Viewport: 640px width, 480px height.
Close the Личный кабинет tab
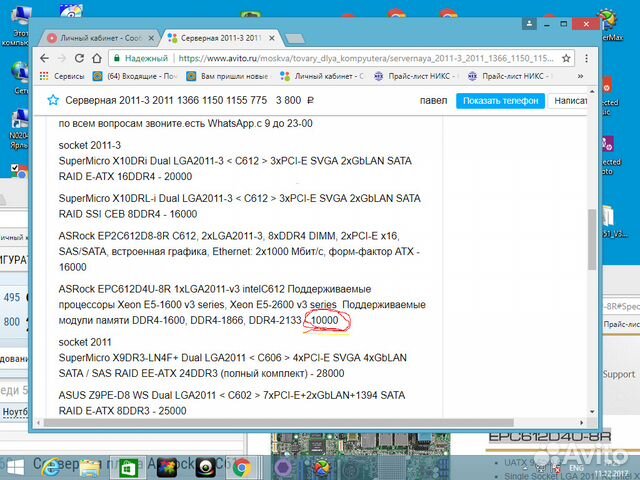tap(151, 38)
